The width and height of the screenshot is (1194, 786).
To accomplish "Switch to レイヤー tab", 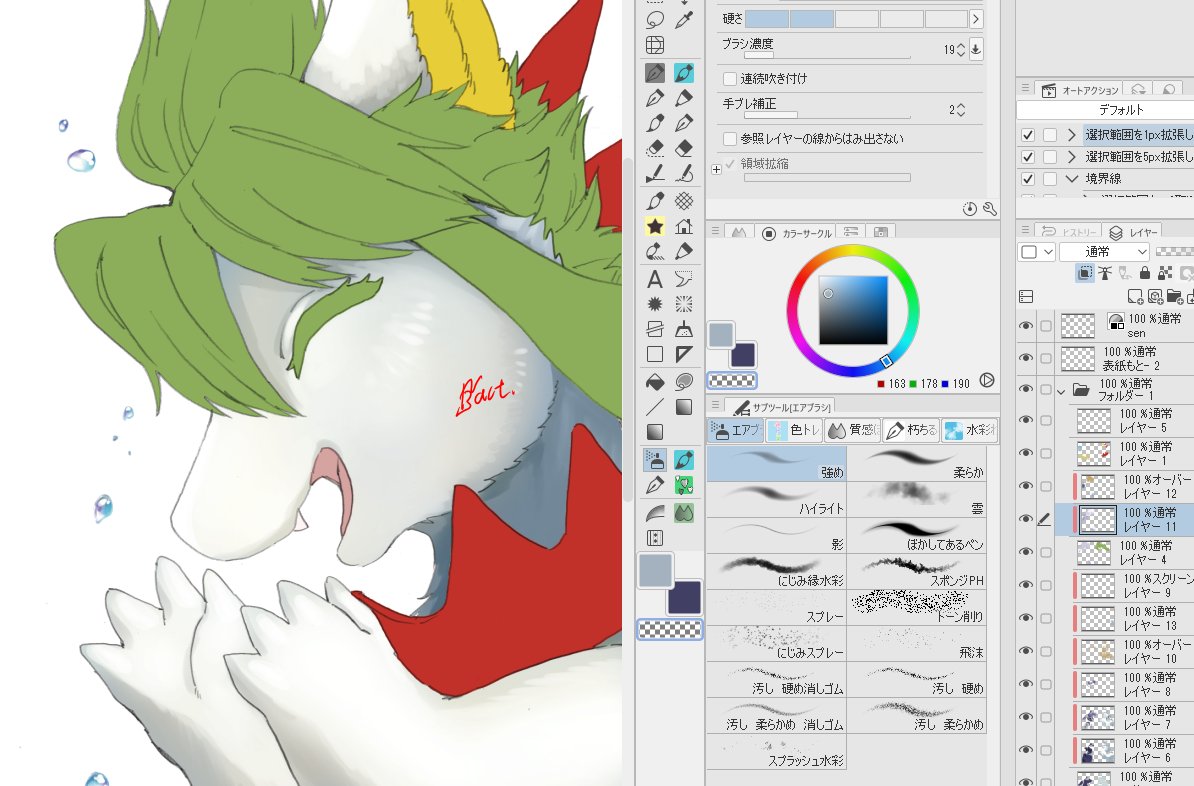I will click(x=1134, y=232).
